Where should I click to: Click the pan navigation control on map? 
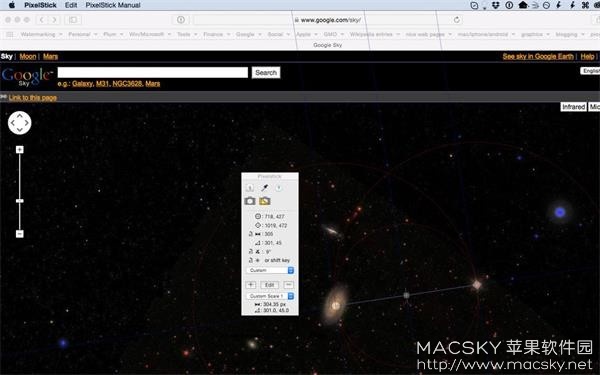pyautogui.click(x=20, y=123)
